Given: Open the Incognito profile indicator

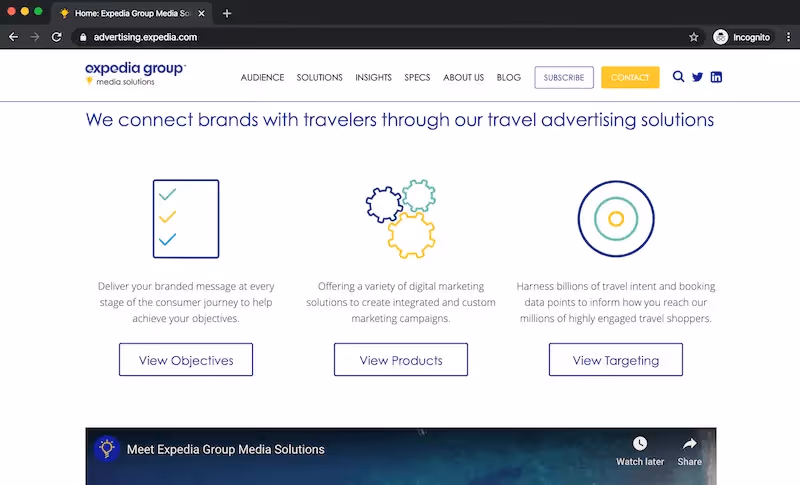Looking at the screenshot, I should pyautogui.click(x=742, y=37).
